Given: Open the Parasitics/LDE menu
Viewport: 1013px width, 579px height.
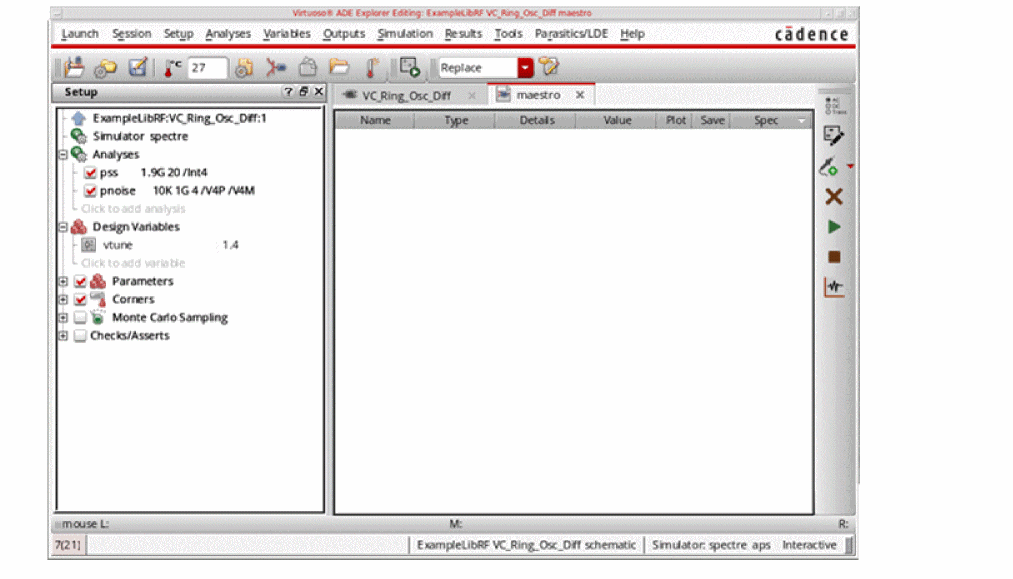Looking at the screenshot, I should pyautogui.click(x=571, y=34).
